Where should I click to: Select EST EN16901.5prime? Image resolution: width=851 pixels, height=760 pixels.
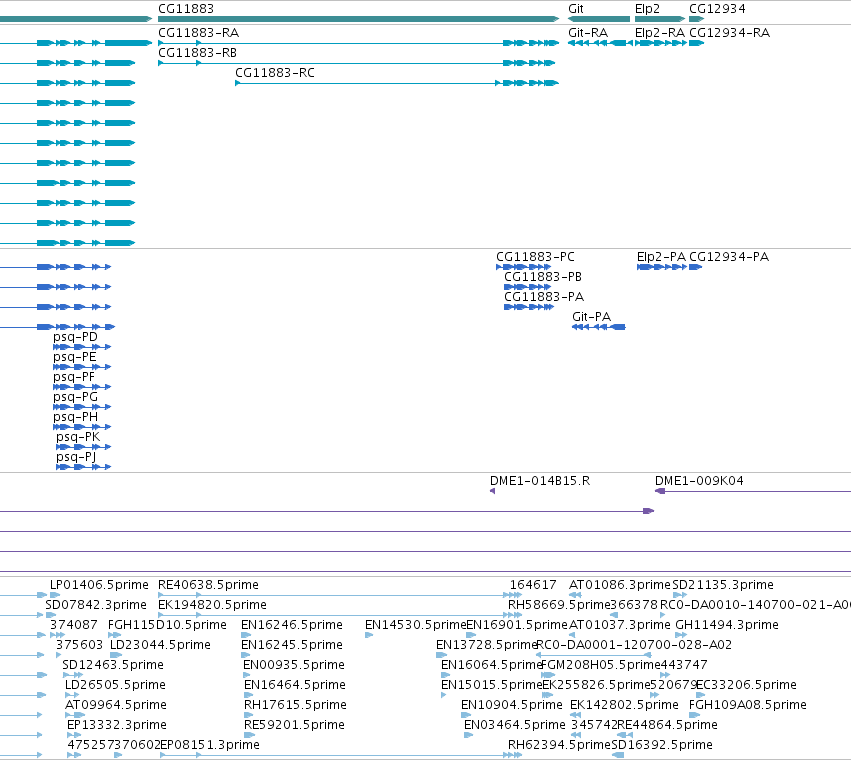[x=517, y=625]
